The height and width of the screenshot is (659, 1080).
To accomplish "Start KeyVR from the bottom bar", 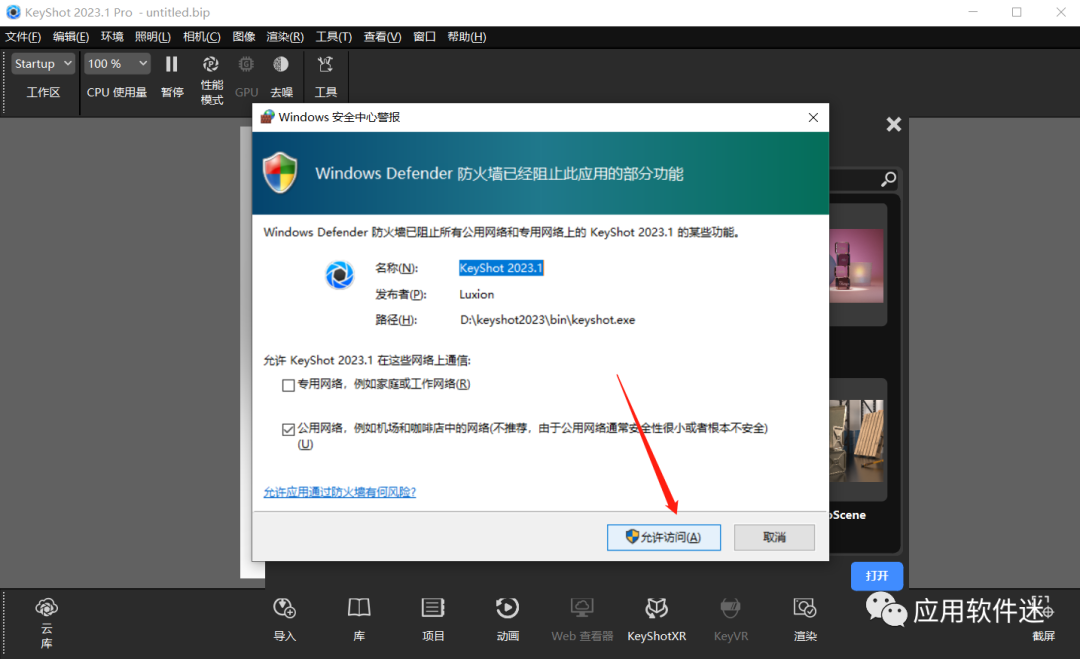I will point(730,615).
